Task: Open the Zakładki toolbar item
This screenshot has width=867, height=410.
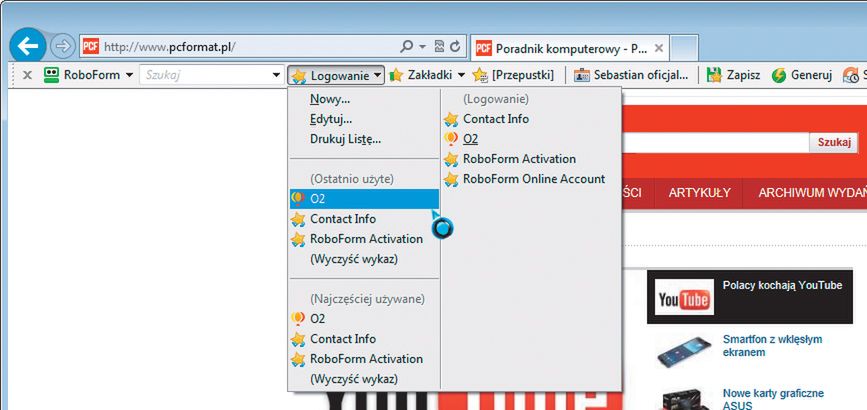Action: tap(421, 75)
